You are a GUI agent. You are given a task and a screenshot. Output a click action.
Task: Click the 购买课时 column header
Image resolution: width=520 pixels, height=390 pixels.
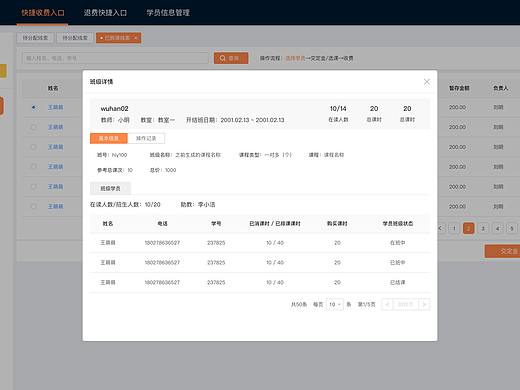[x=337, y=224]
